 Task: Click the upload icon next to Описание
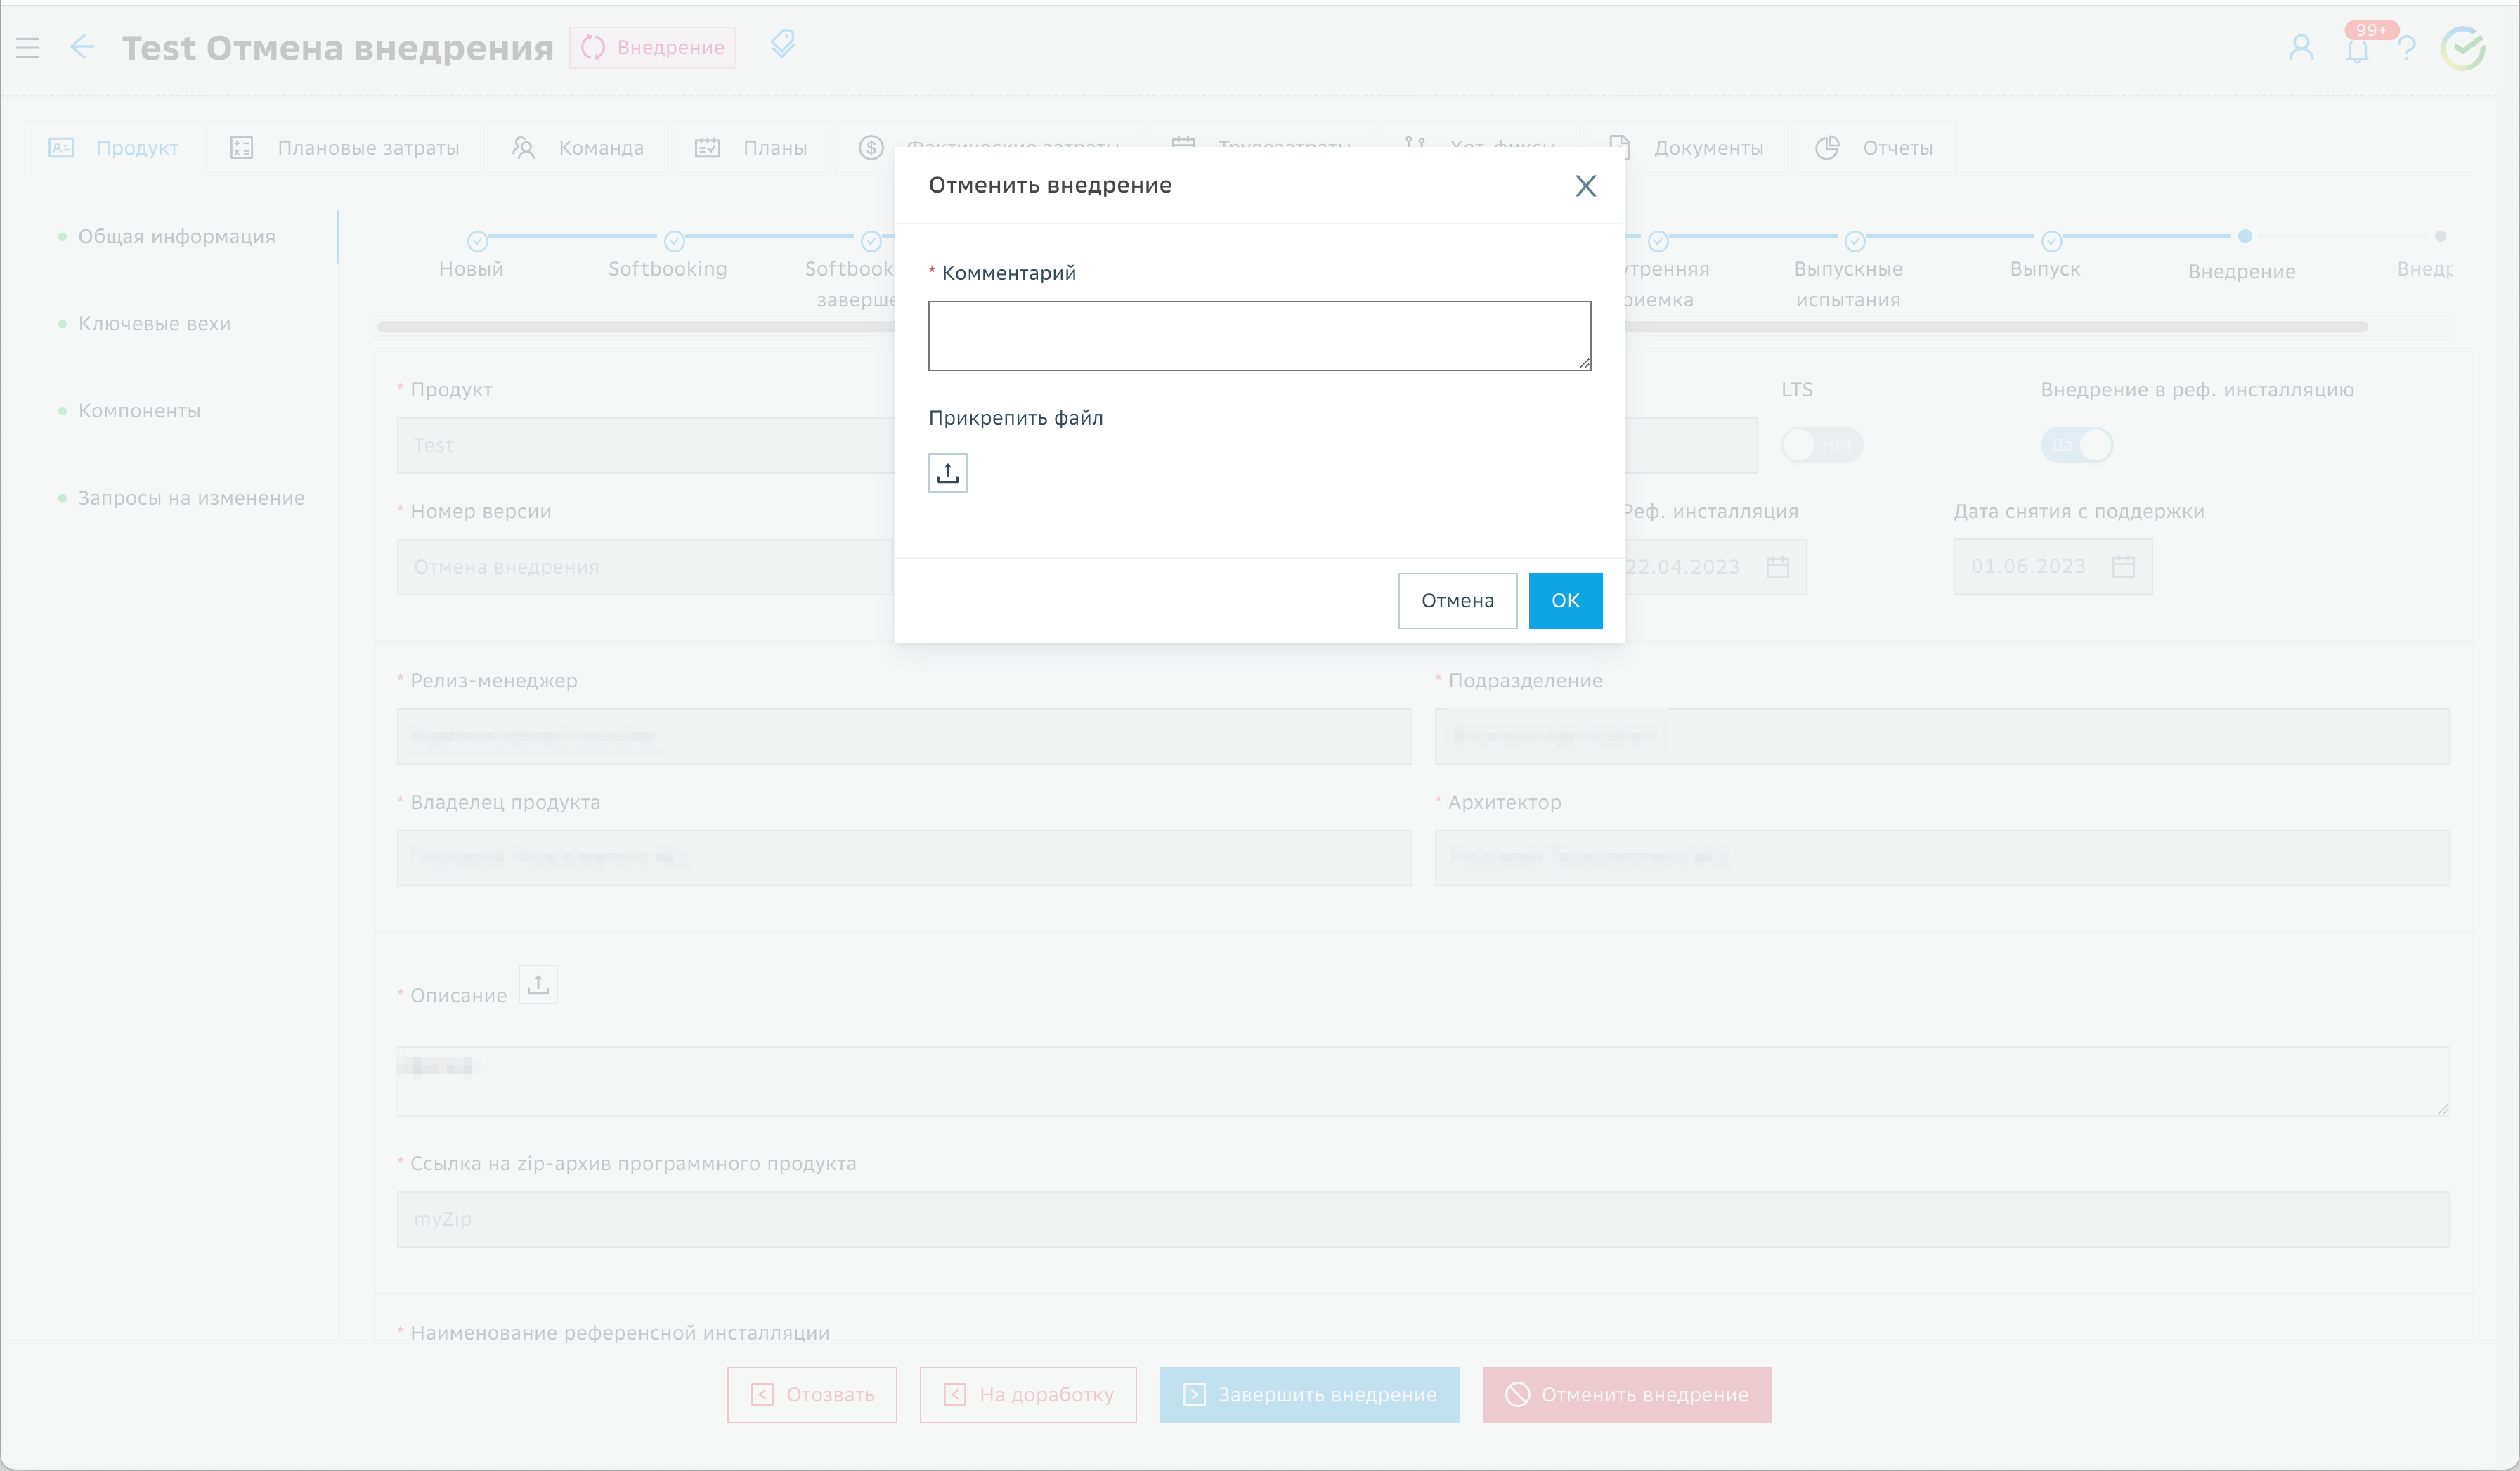coord(538,985)
